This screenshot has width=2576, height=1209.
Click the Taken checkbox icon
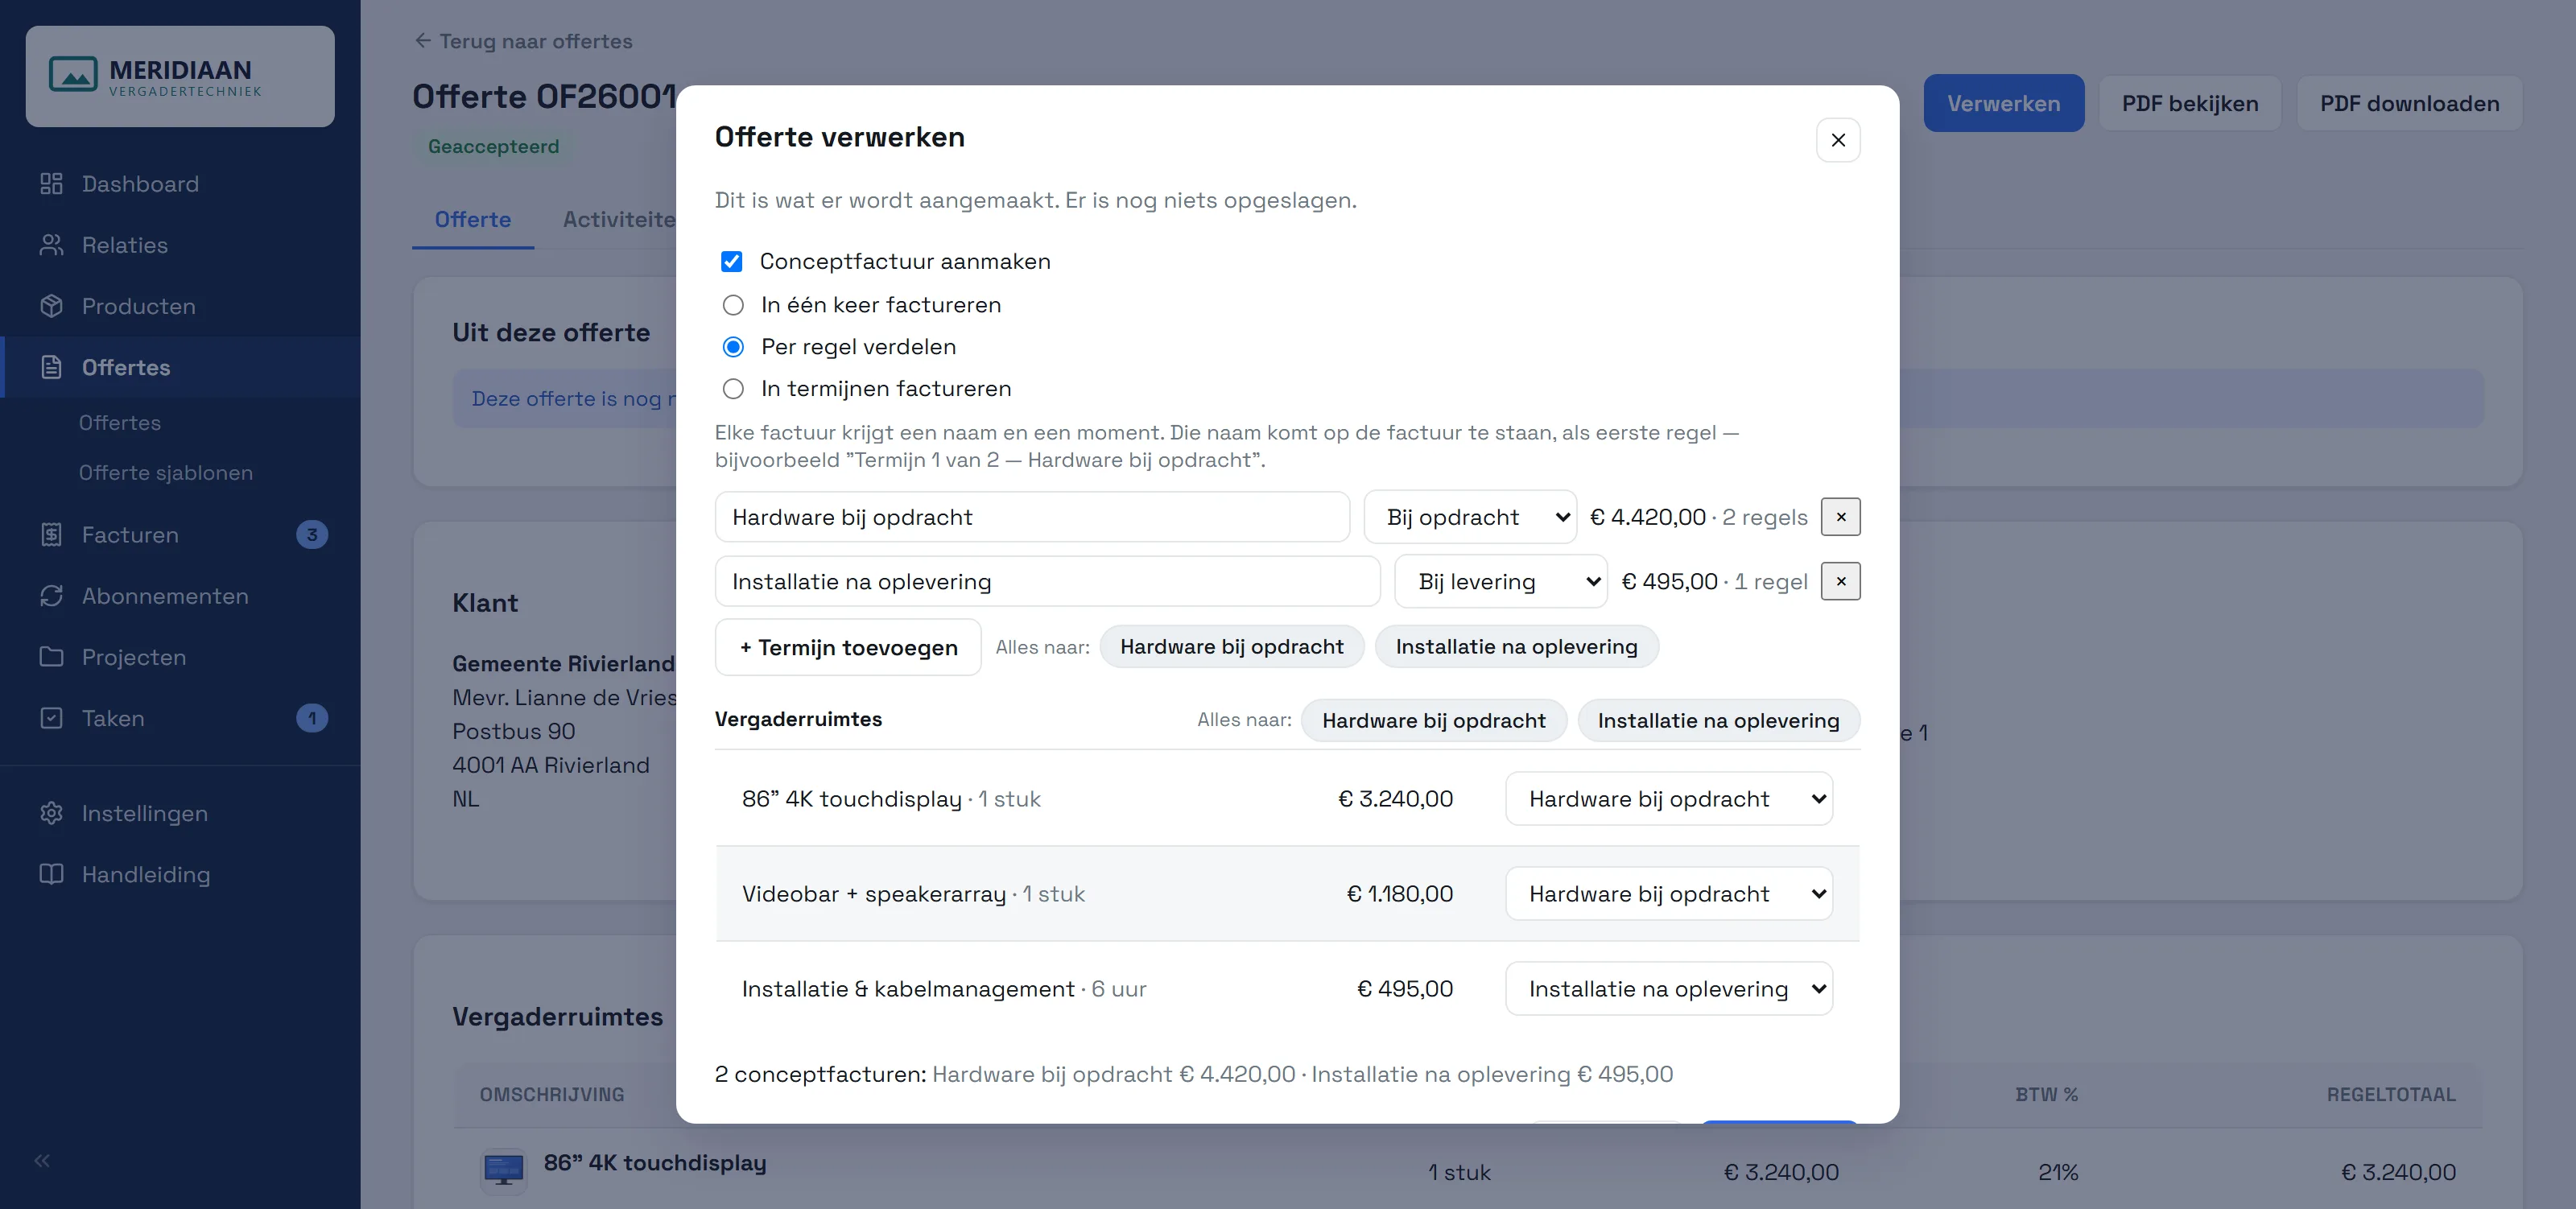(51, 718)
